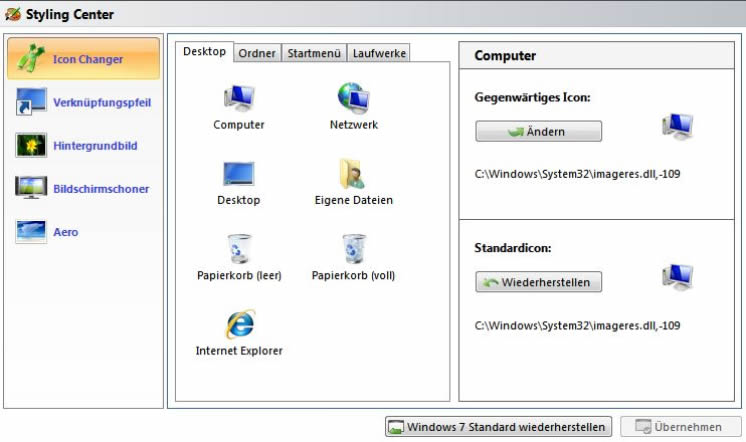Open the Verknüpfungspfeil shortcut arrow icon
Image resolution: width=746 pixels, height=442 pixels.
point(31,102)
